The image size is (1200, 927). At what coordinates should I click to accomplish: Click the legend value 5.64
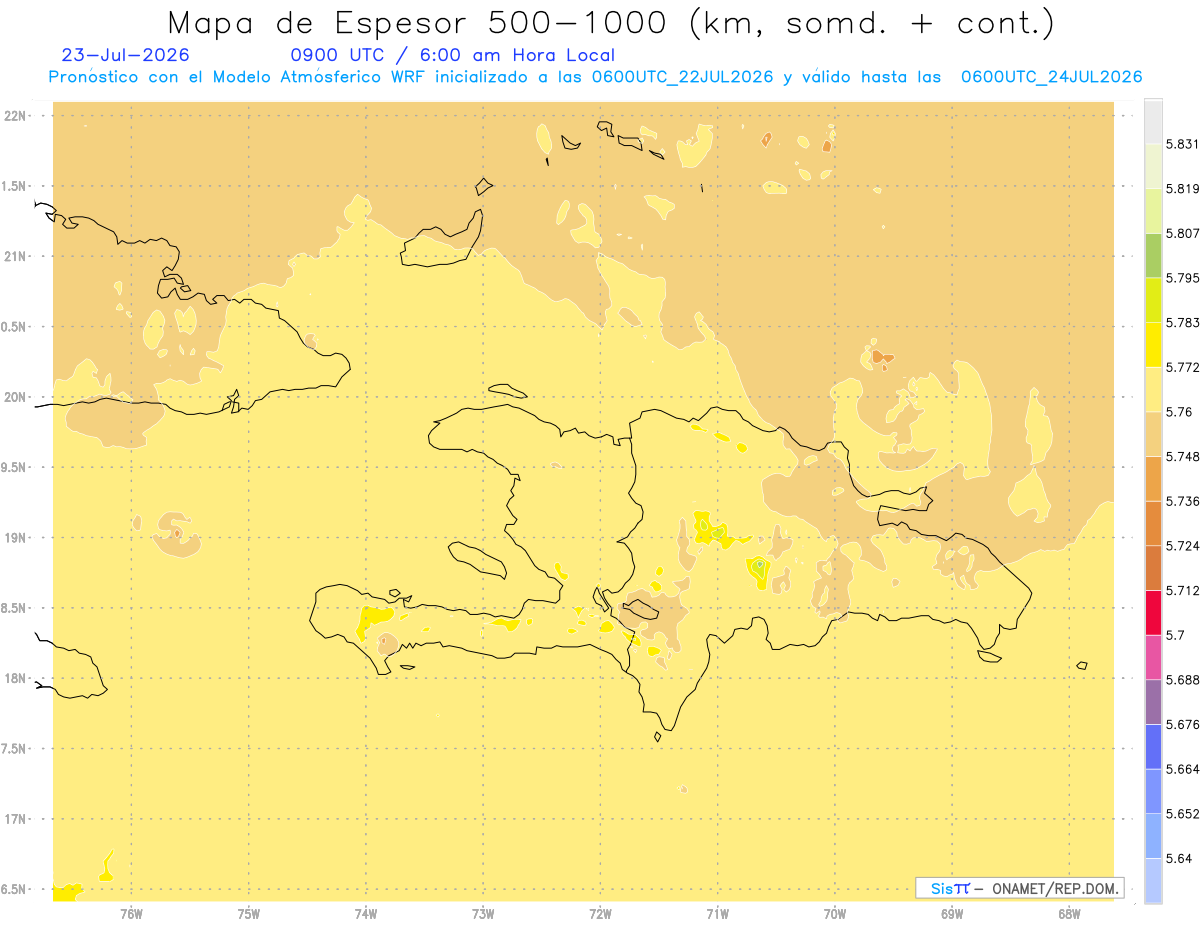coord(1179,858)
